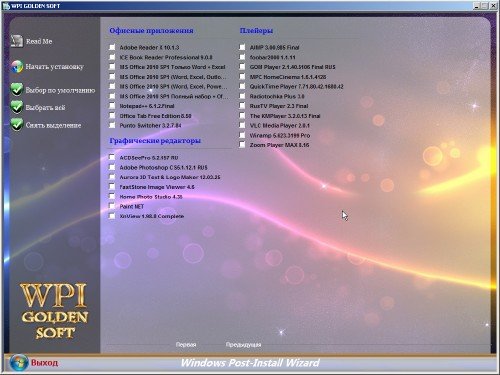Check the Office Tab Free Edition box
Screen dimensions: 500x375
click(x=112, y=116)
